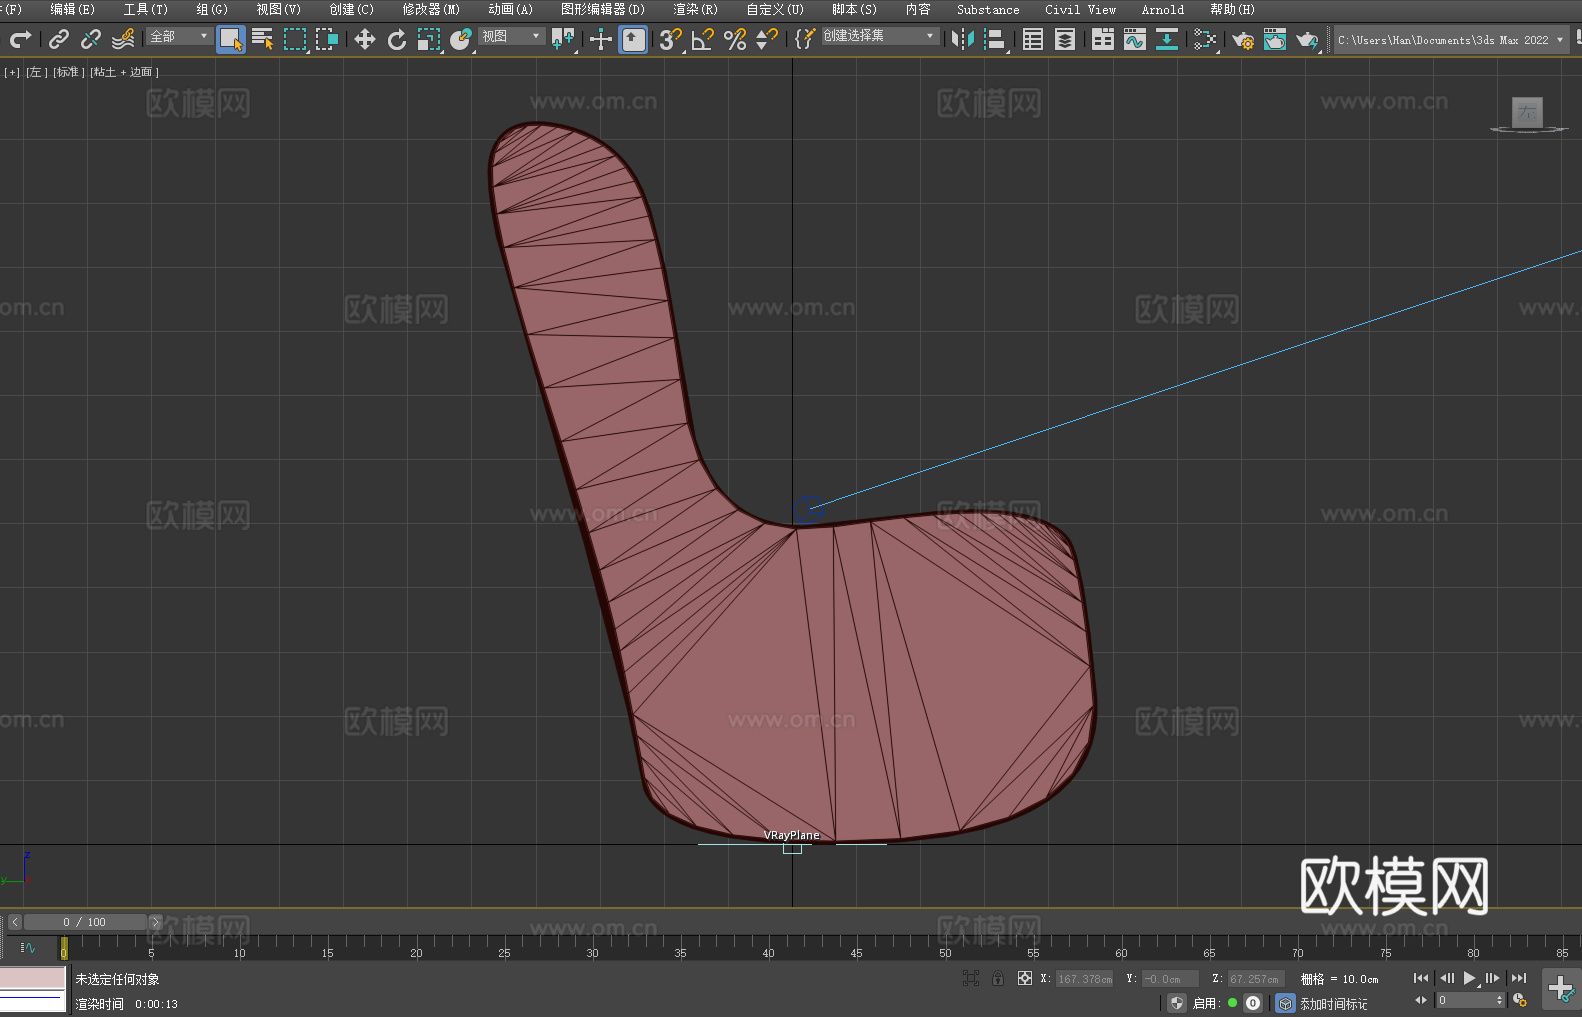Open the Civil View menu
1582x1017 pixels.
pyautogui.click(x=1080, y=9)
